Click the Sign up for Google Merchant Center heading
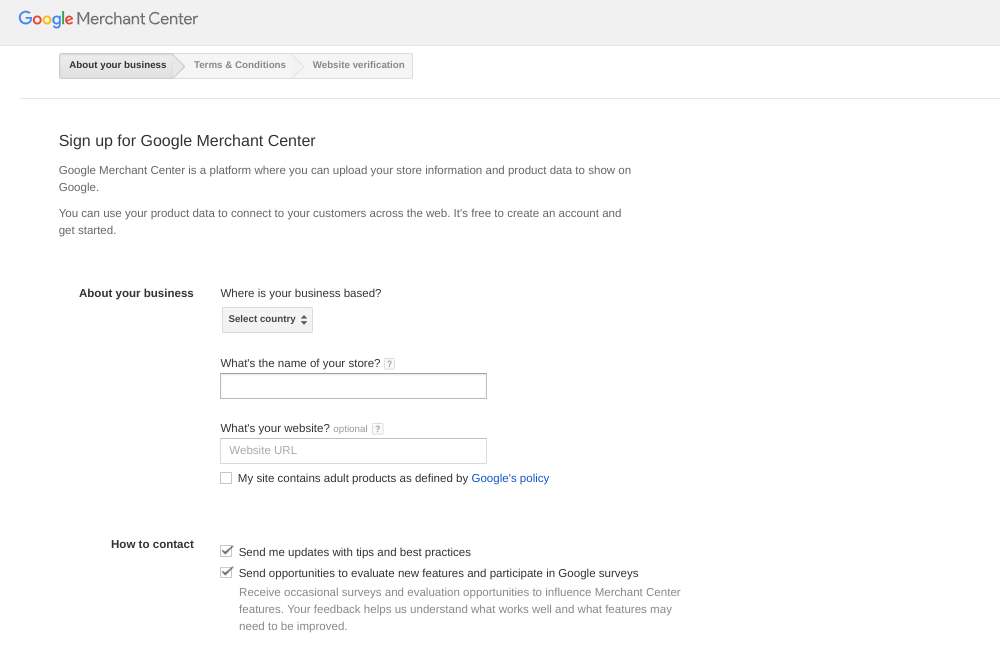1000x649 pixels. [x=187, y=141]
